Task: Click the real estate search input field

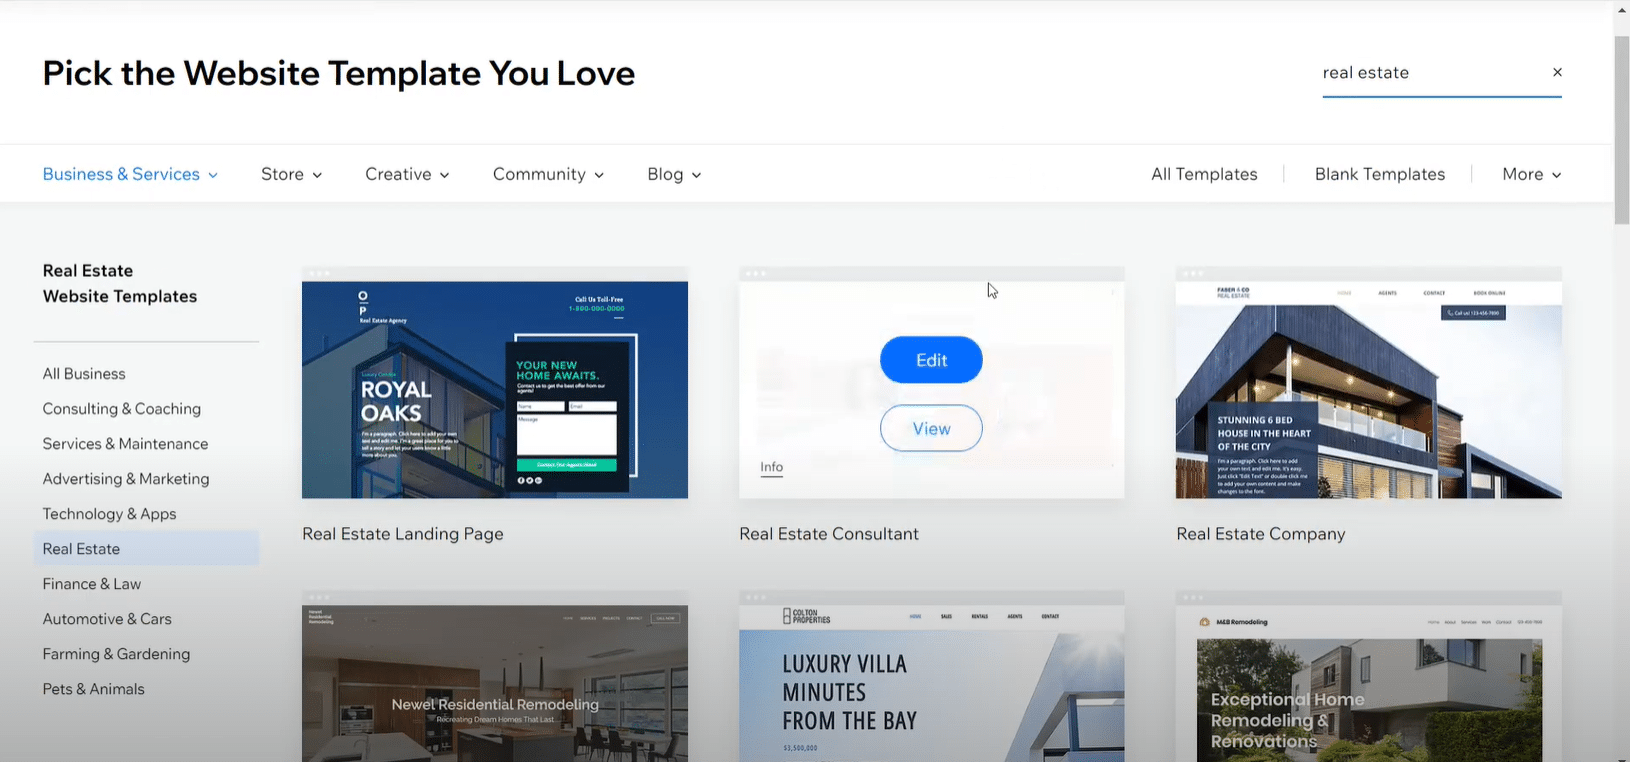Action: [x=1430, y=72]
